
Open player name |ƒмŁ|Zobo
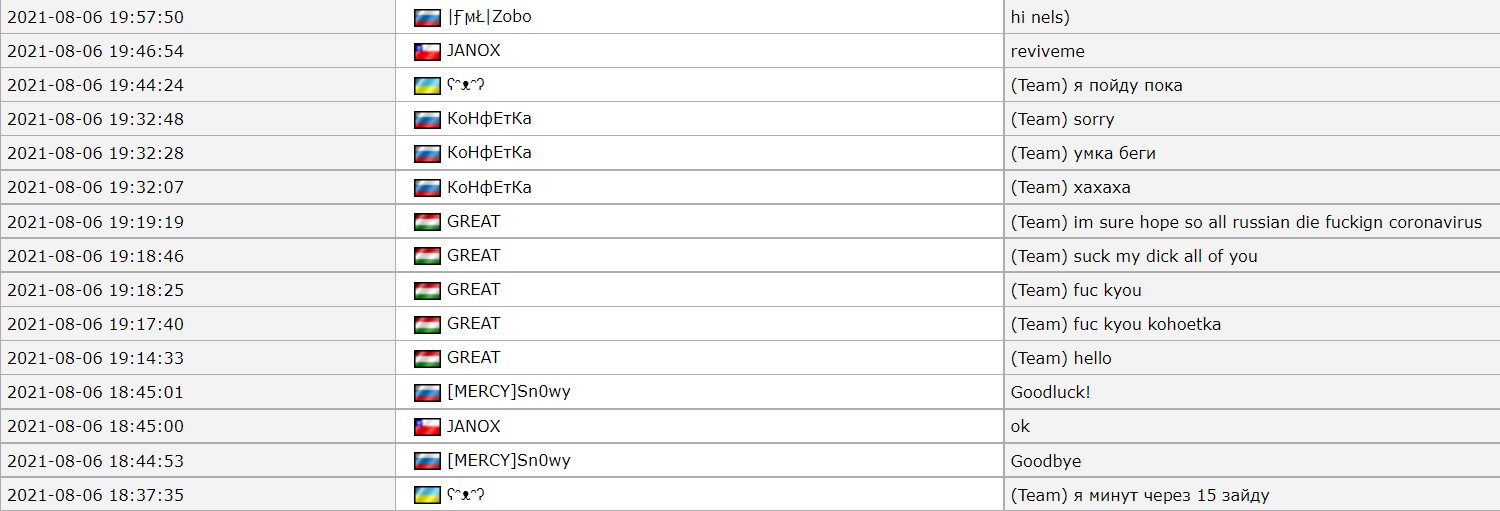[489, 17]
